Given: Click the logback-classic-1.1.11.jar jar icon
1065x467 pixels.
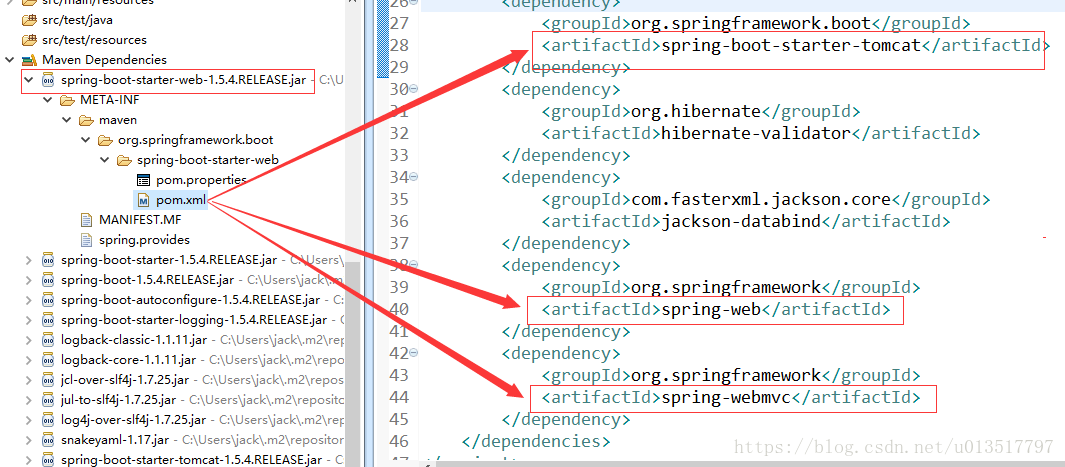Looking at the screenshot, I should (x=48, y=339).
